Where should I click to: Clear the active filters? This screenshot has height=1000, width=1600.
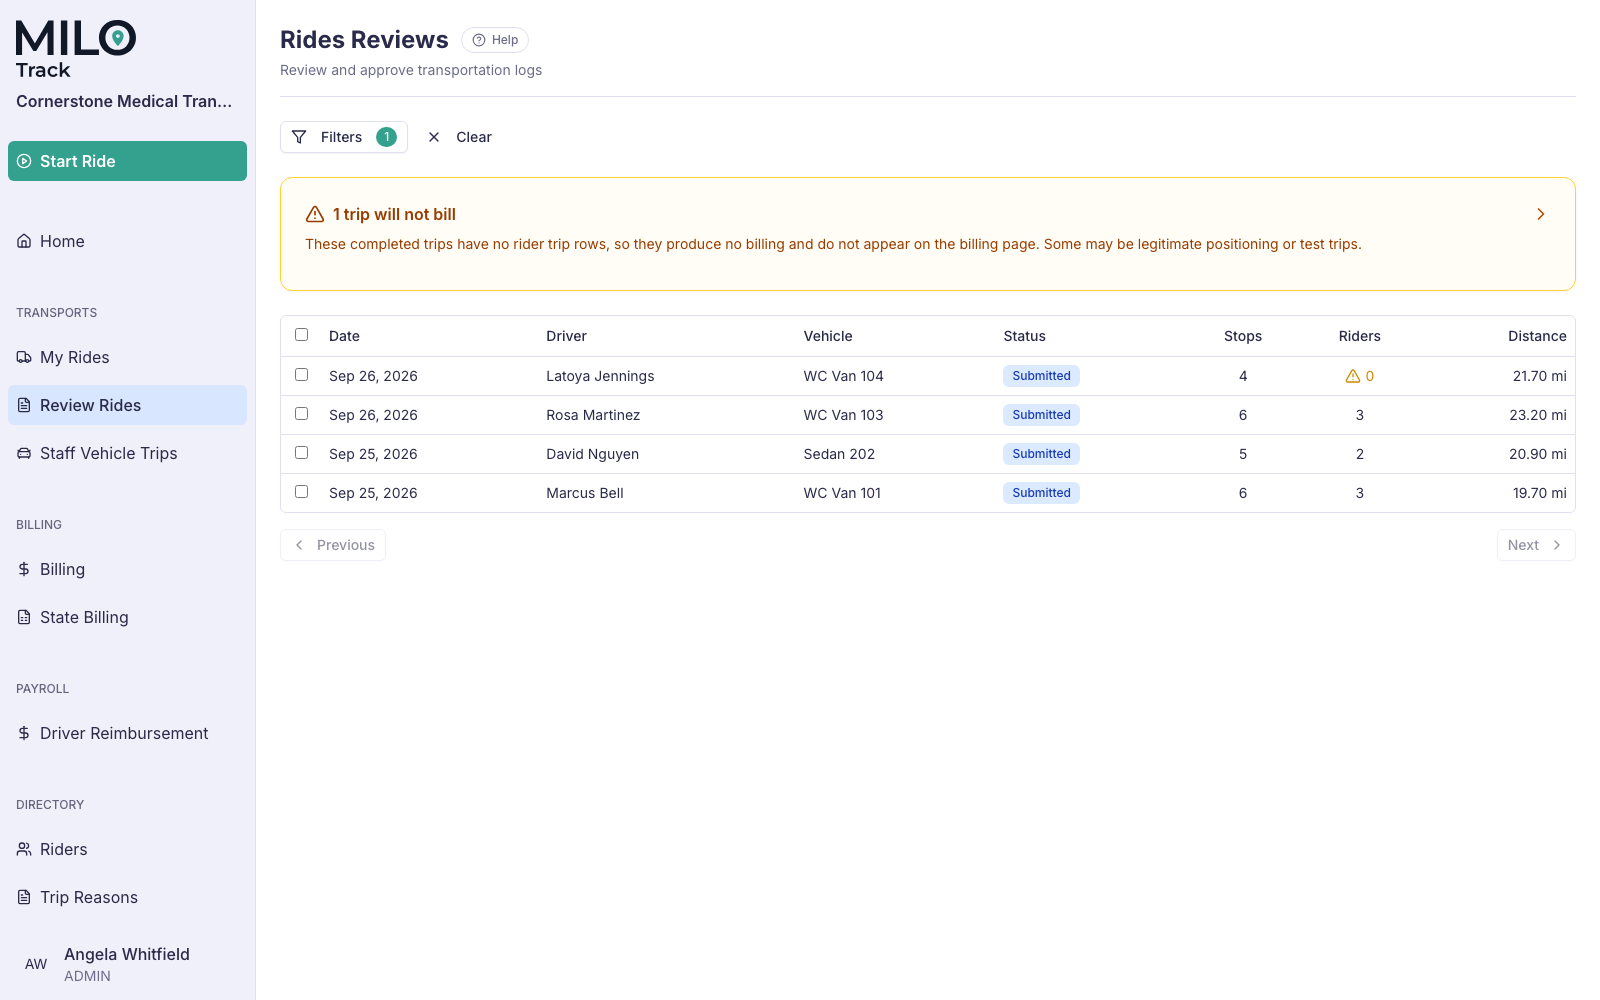point(460,137)
